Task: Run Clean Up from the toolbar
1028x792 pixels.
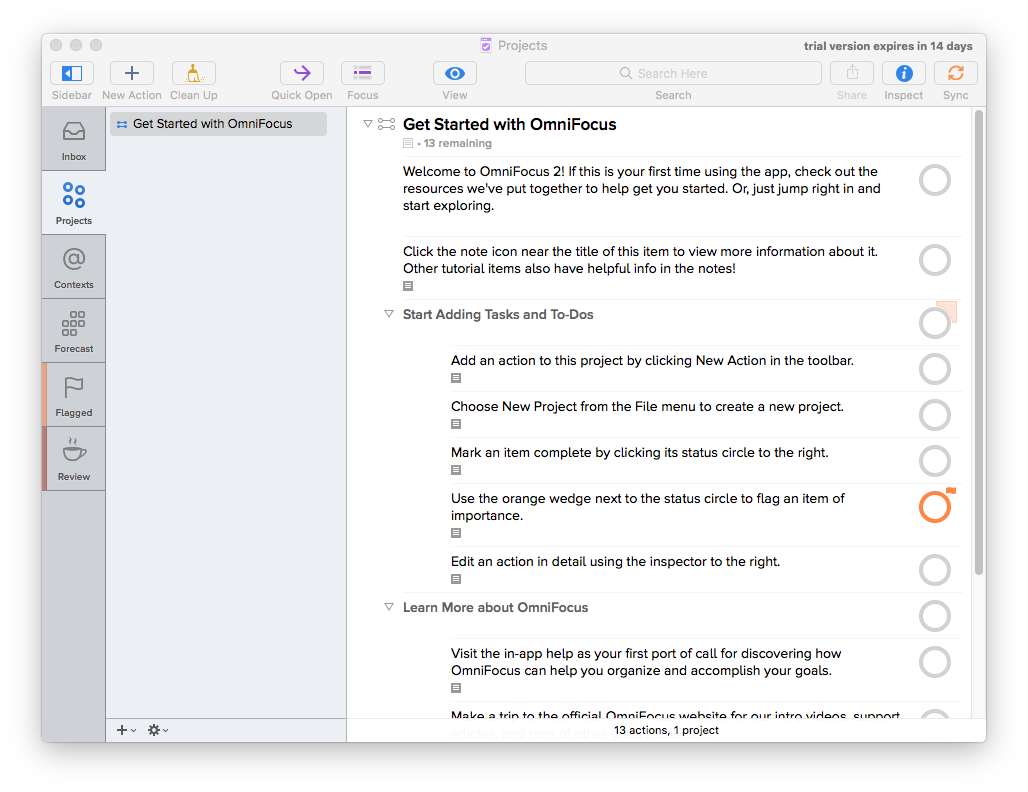Action: [x=193, y=73]
